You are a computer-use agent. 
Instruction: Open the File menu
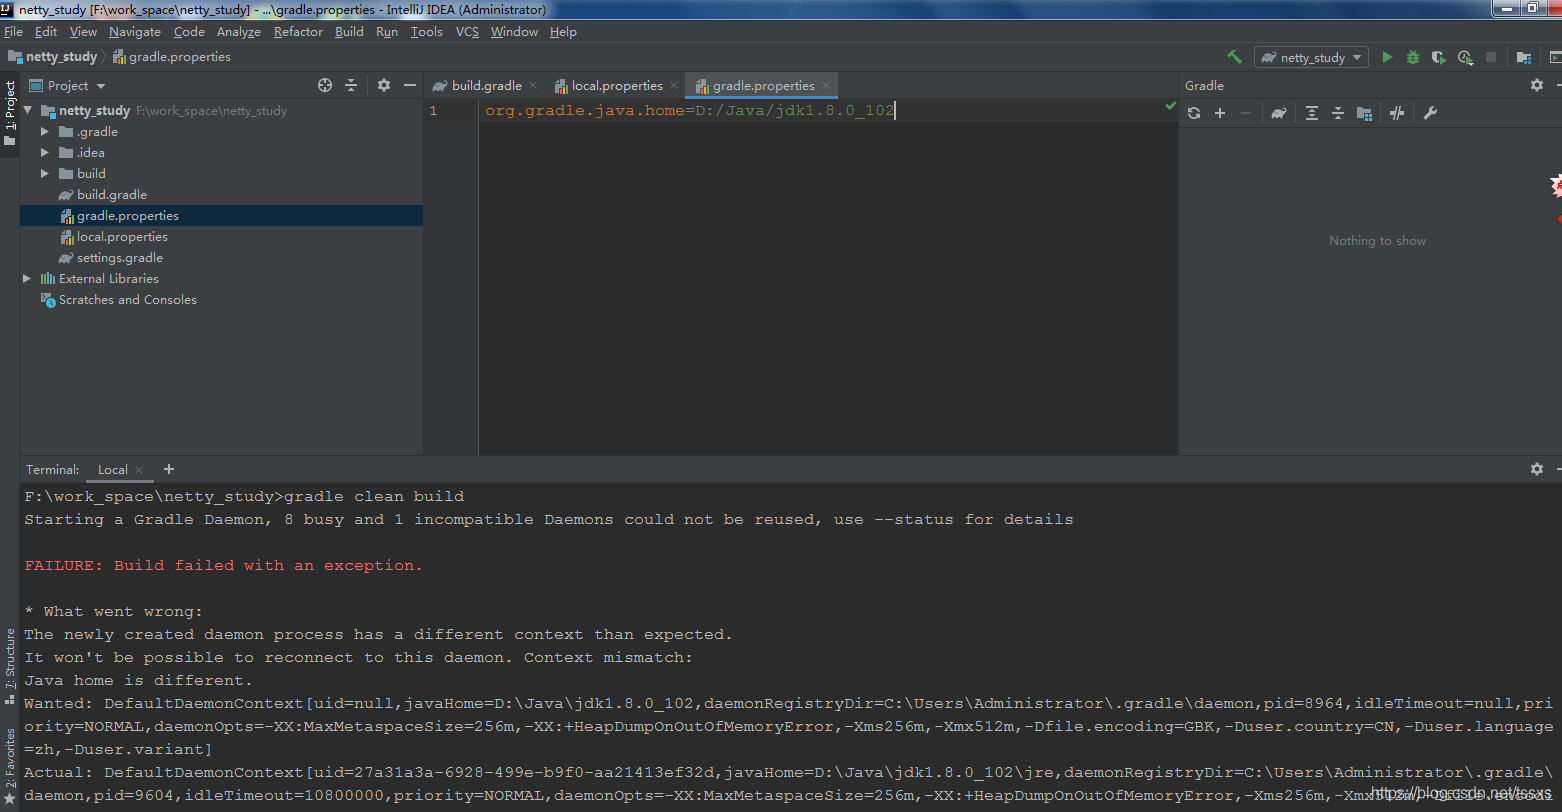coord(13,32)
